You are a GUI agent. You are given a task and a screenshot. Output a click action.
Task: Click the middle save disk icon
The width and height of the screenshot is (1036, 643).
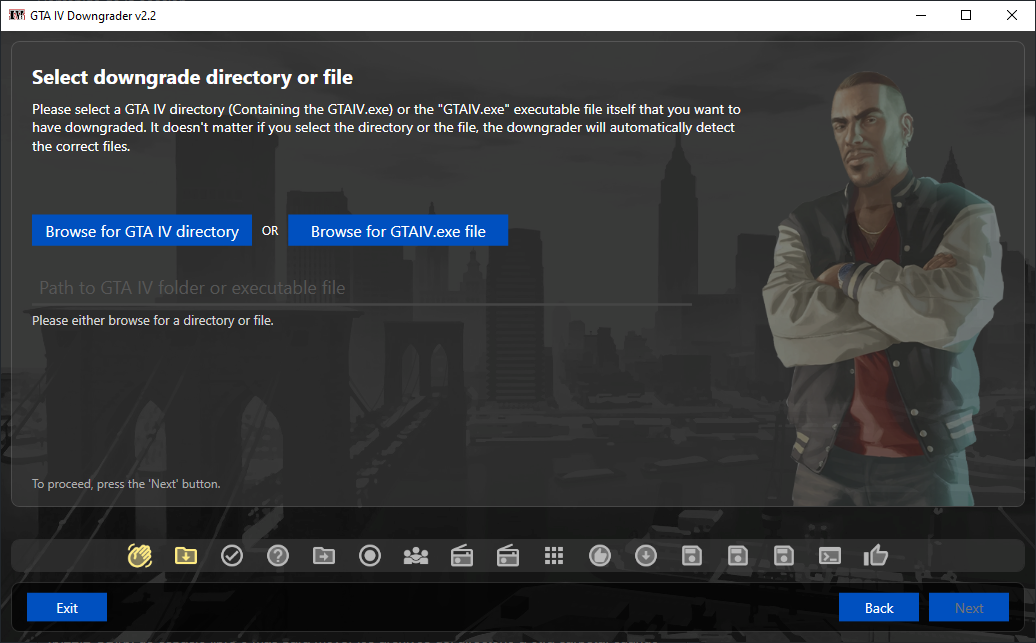pos(737,556)
